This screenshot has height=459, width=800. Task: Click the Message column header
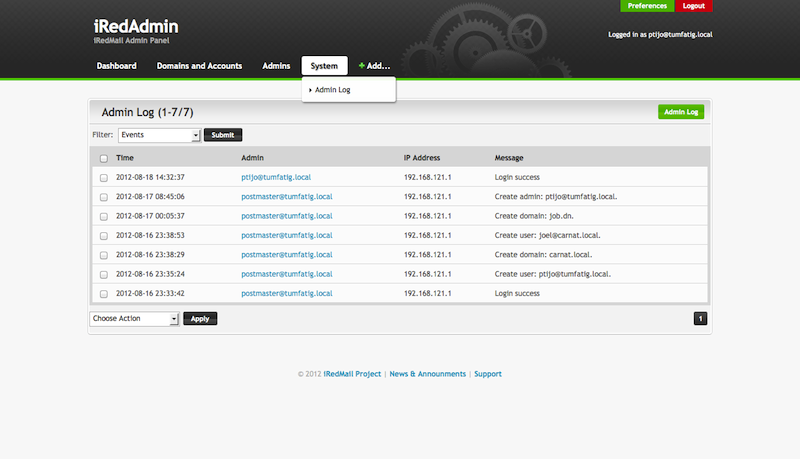click(x=509, y=158)
